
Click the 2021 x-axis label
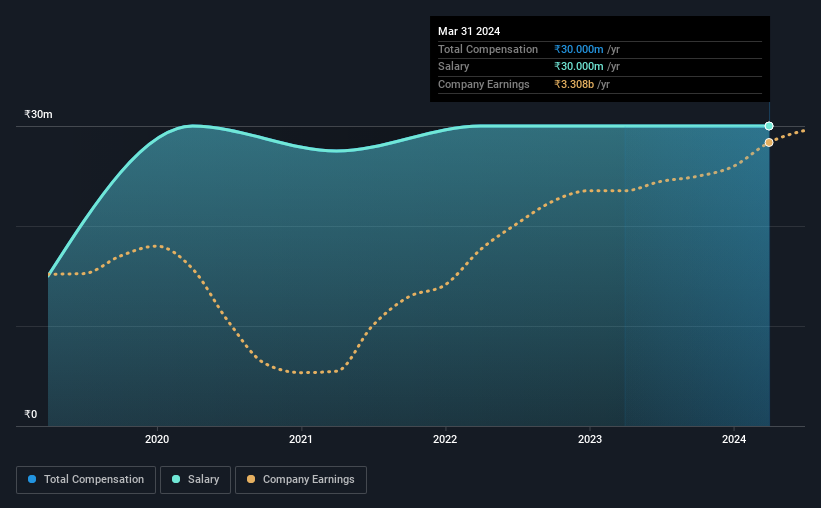tap(301, 439)
